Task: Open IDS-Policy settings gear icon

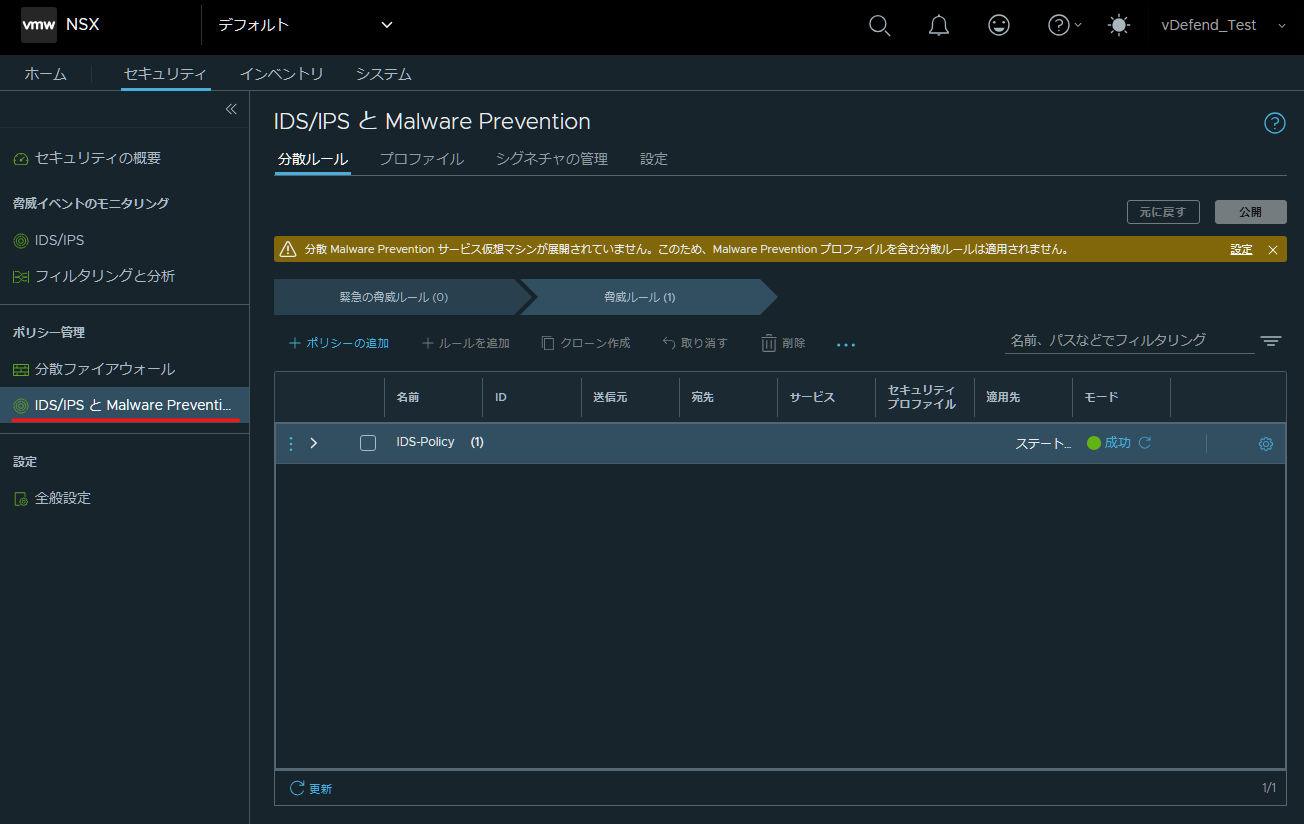Action: coord(1266,444)
